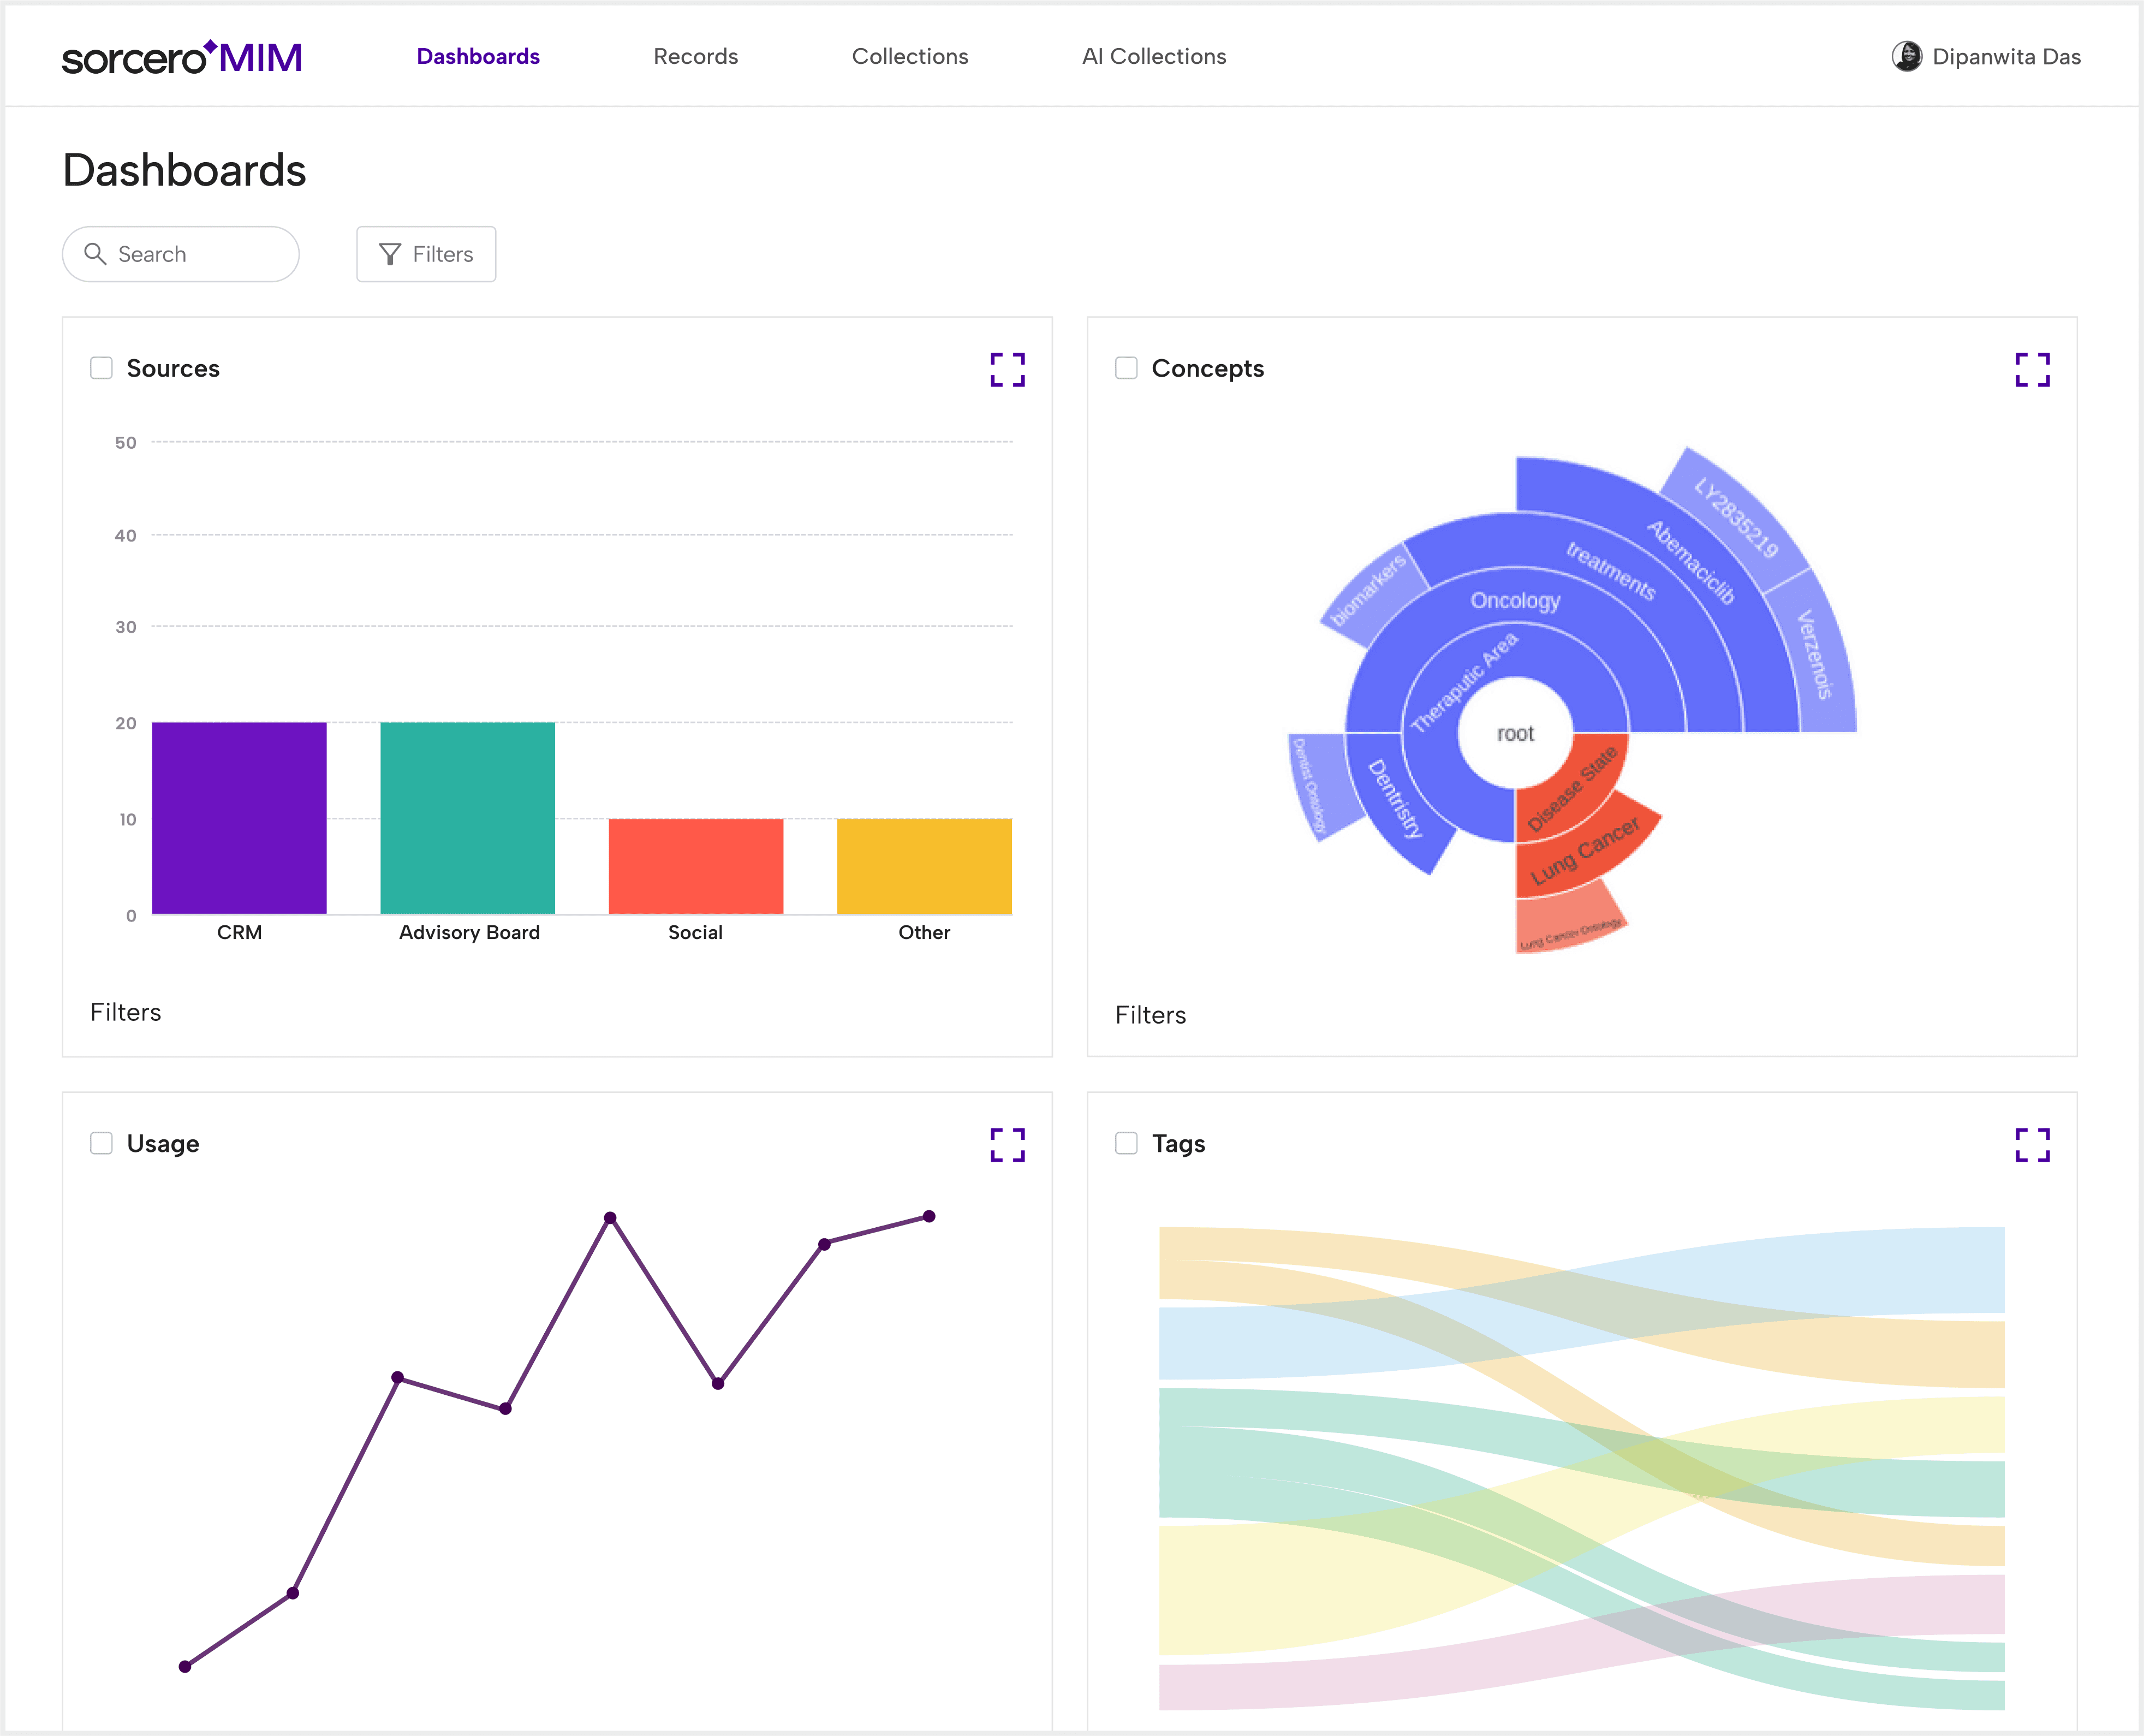Click the magnifier icon in Search
Screen dimensions: 2144x1736
click(x=95, y=254)
